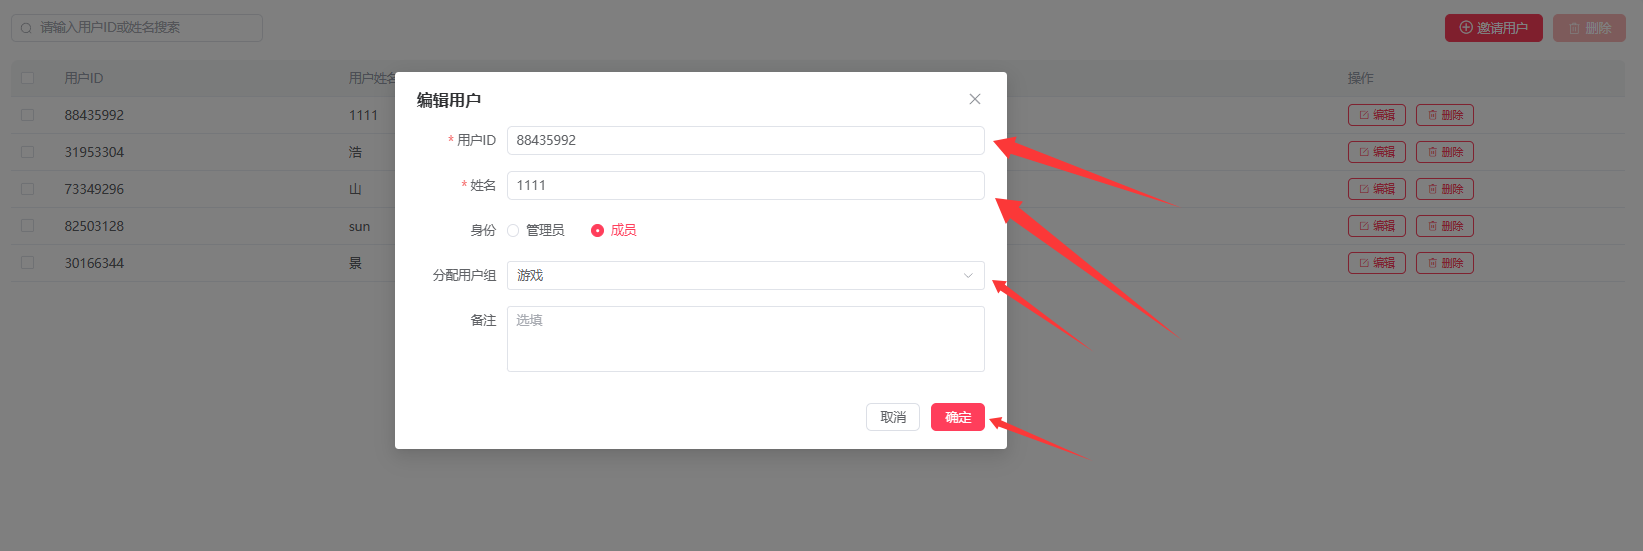Click the 编辑 icon for user 82503128
This screenshot has height=551, width=1643.
click(x=1377, y=226)
